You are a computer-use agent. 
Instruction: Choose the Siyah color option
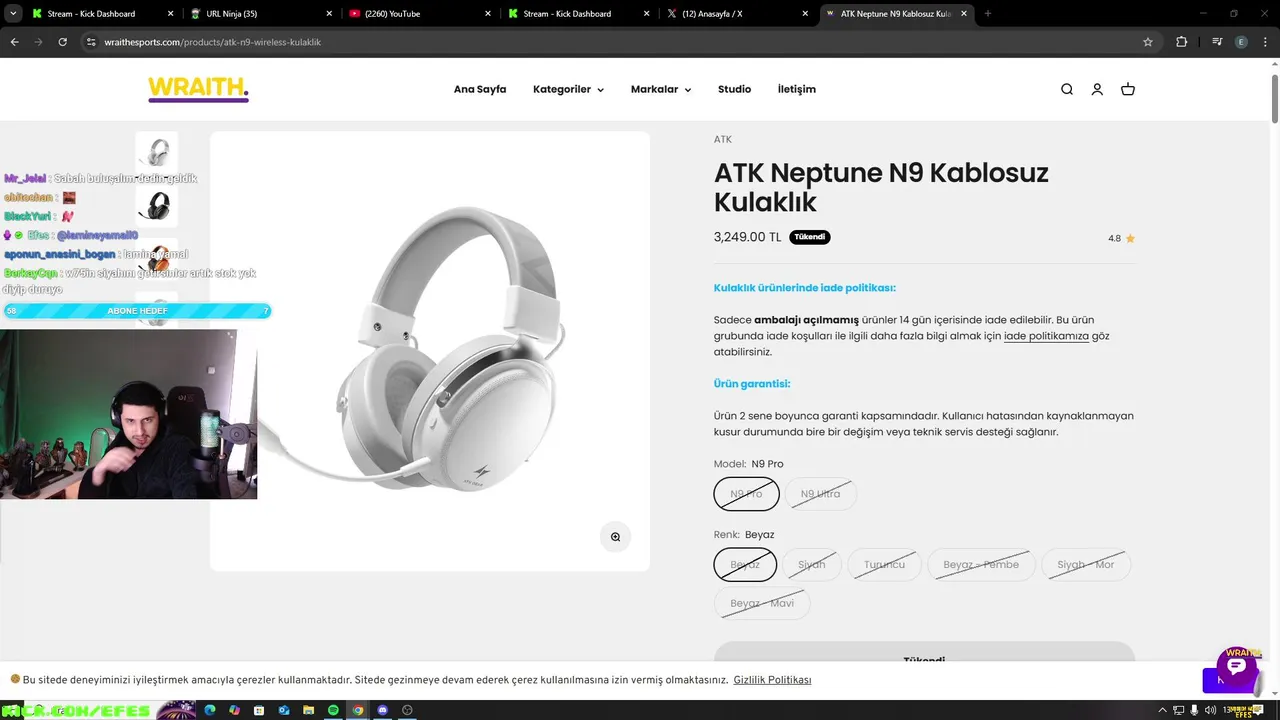point(812,564)
